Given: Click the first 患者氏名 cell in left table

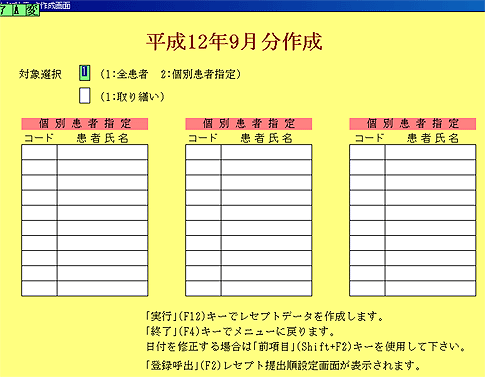Looking at the screenshot, I should 102,152.
